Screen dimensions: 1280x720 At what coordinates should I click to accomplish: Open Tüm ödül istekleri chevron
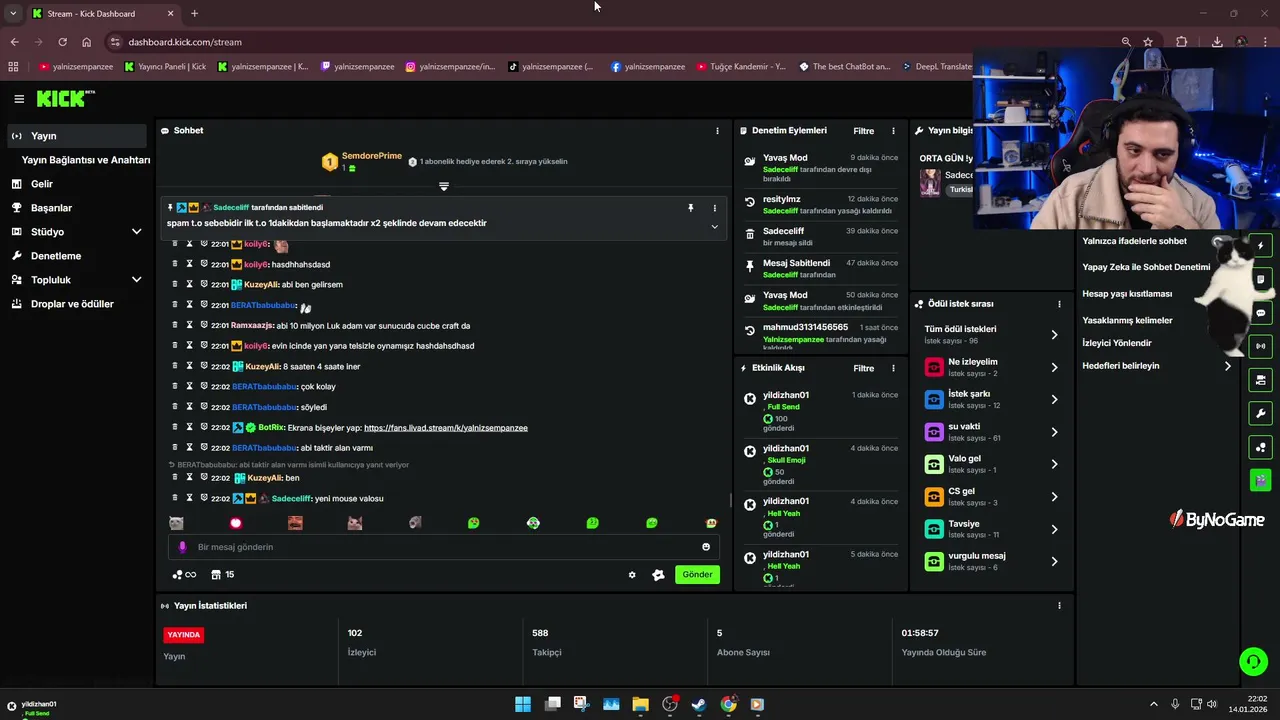click(1054, 335)
